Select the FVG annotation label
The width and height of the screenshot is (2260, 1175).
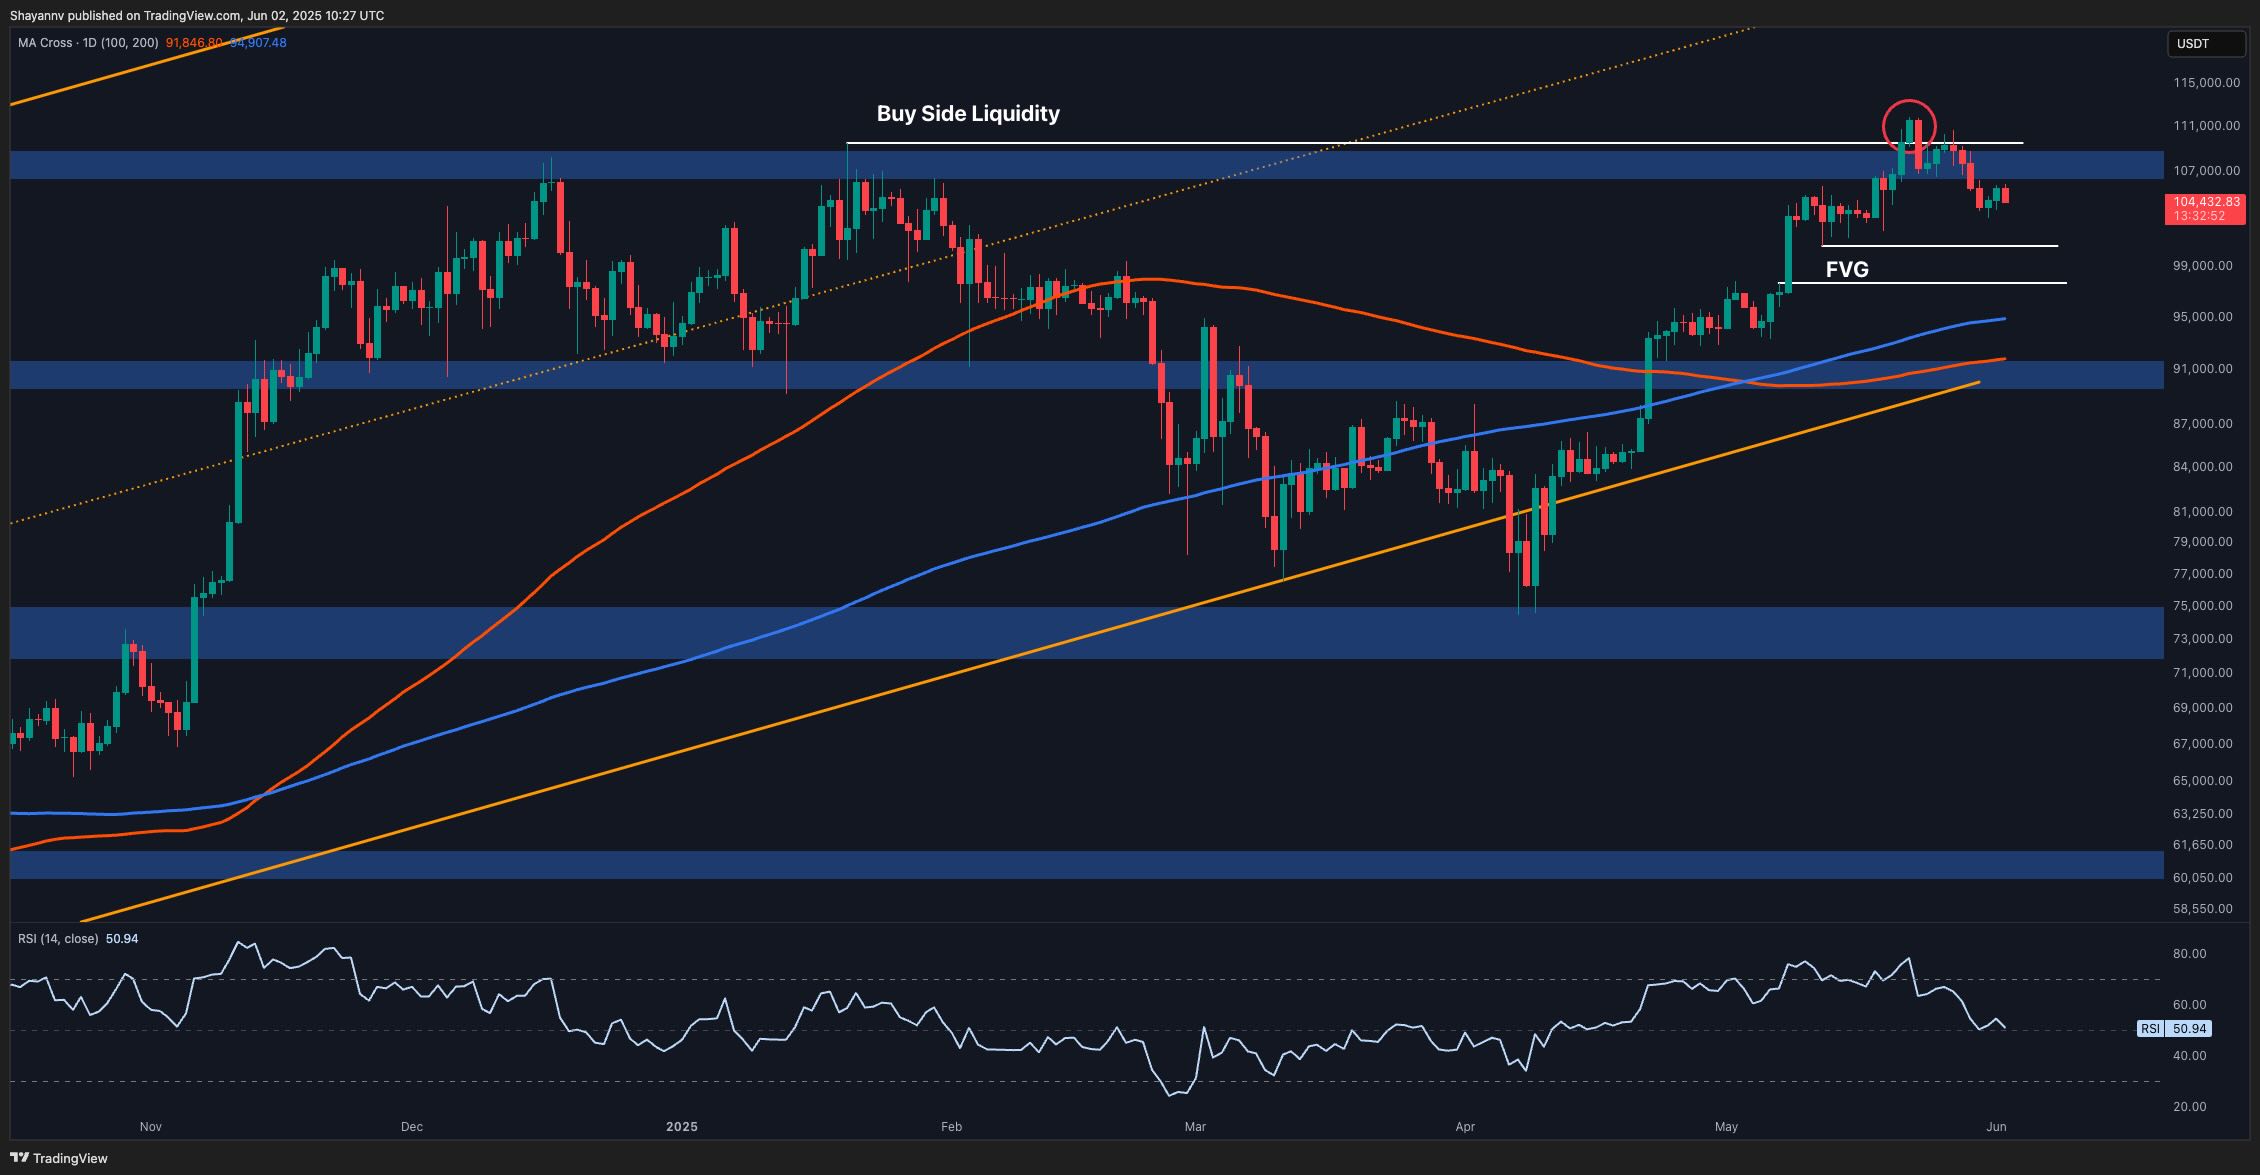pyautogui.click(x=1846, y=269)
